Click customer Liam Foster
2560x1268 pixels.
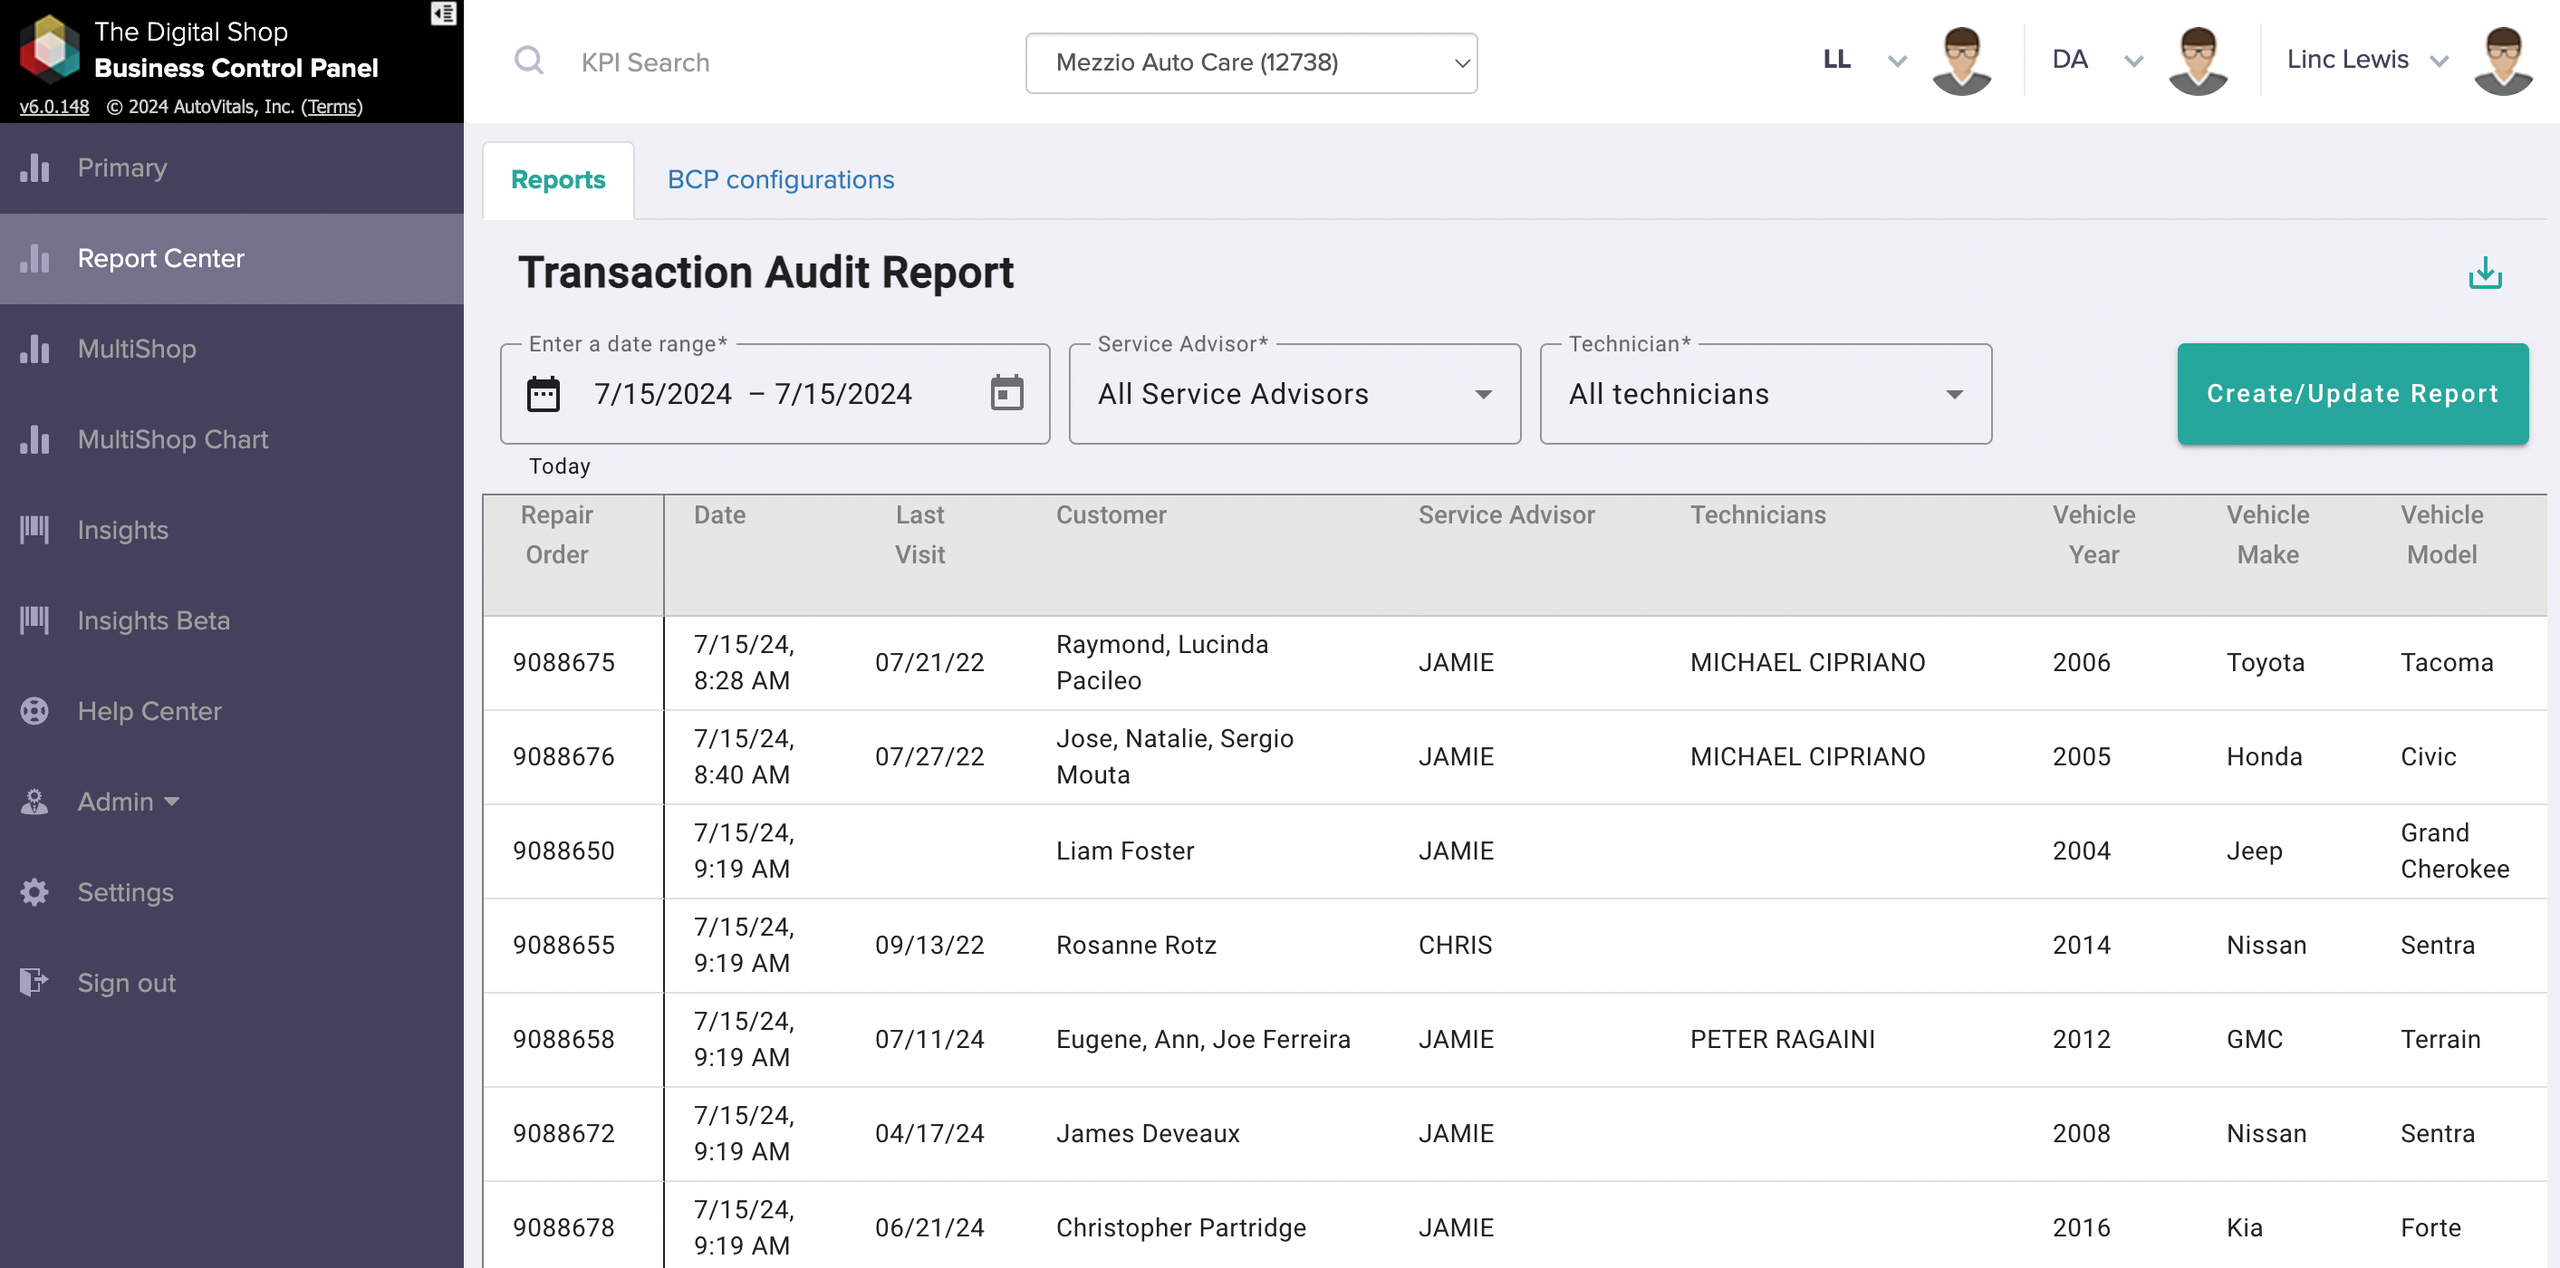point(1125,851)
